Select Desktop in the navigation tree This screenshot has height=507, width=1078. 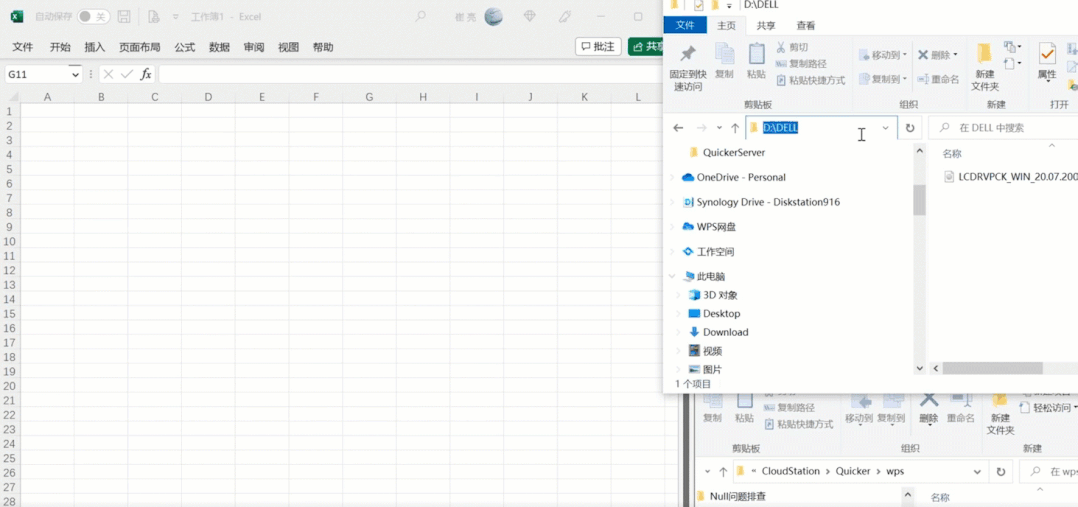tap(721, 314)
